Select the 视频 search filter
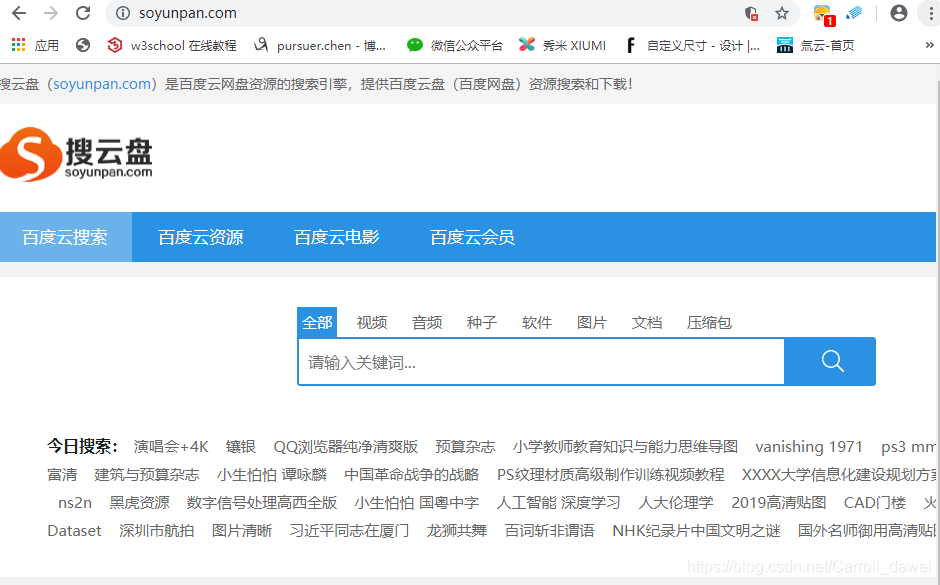940x585 pixels. coord(371,322)
